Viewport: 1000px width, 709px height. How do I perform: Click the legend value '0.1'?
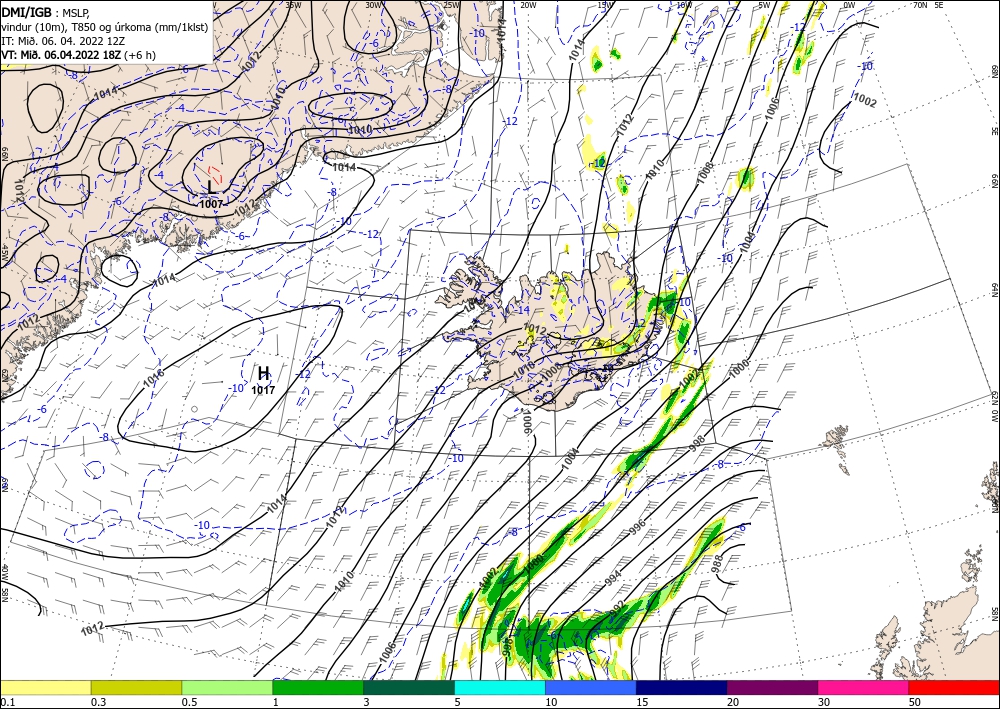click(6, 702)
